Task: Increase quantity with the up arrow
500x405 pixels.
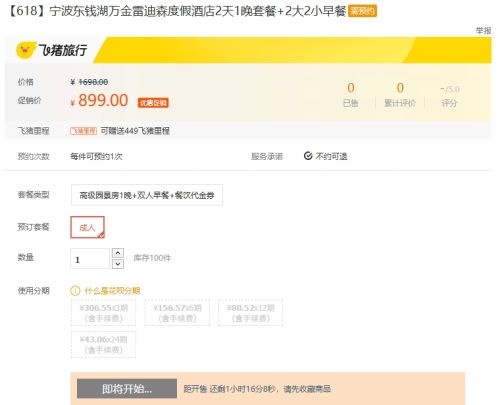Action: coord(118,253)
